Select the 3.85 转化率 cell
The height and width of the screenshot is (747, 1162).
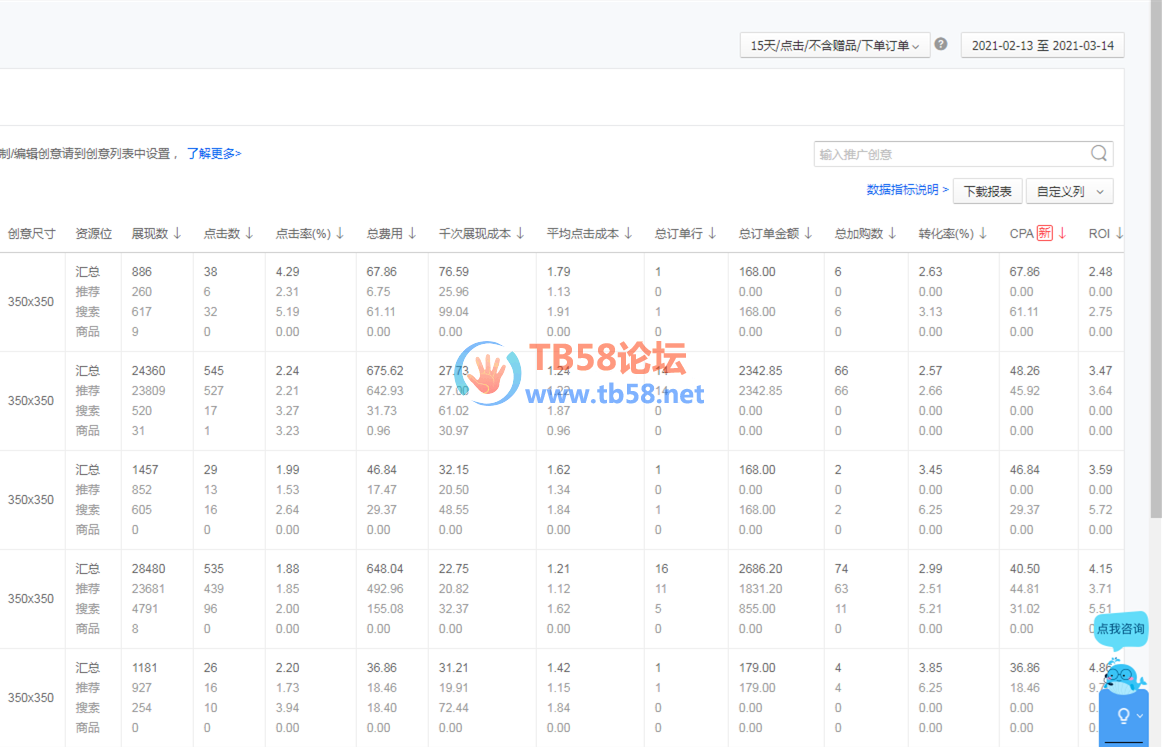(930, 668)
